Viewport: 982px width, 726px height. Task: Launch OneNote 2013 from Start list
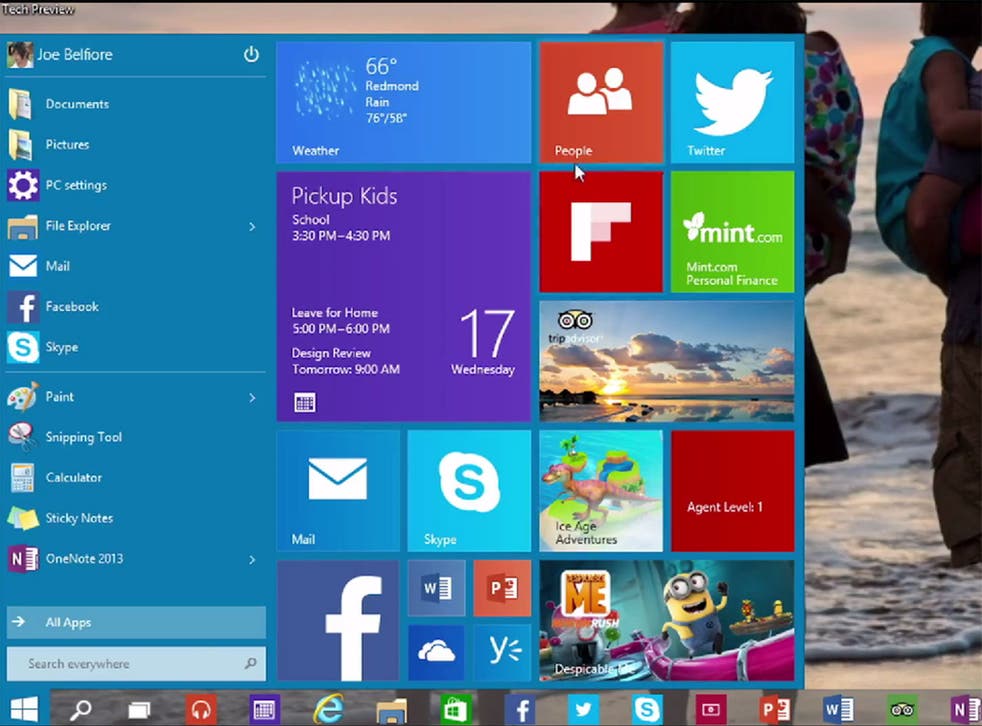pyautogui.click(x=123, y=559)
